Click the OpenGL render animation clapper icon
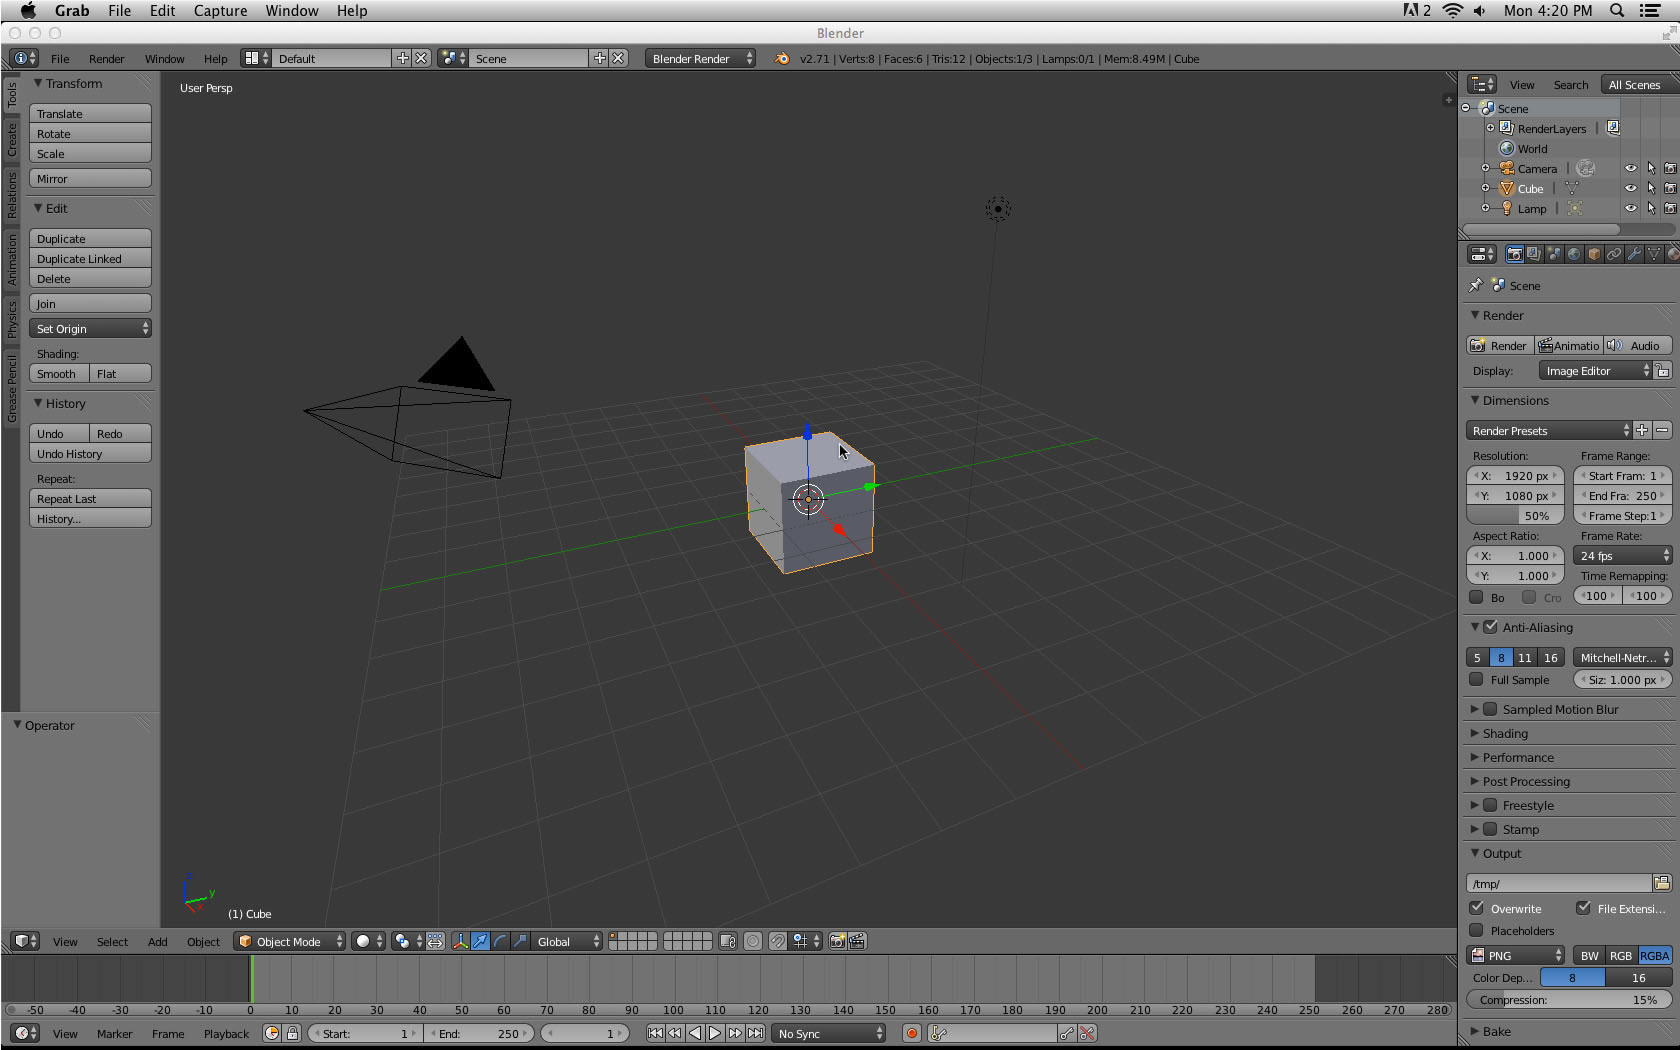The width and height of the screenshot is (1680, 1050). tap(857, 941)
